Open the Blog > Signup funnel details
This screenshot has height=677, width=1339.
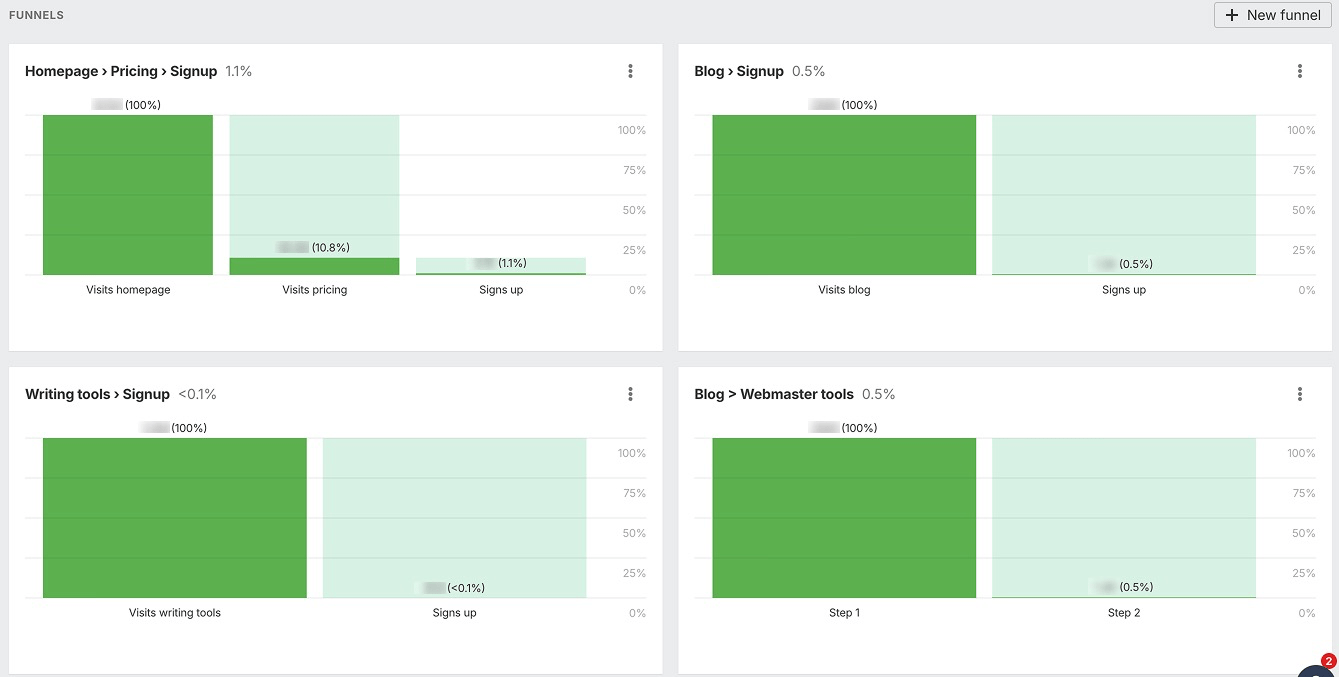tap(740, 71)
